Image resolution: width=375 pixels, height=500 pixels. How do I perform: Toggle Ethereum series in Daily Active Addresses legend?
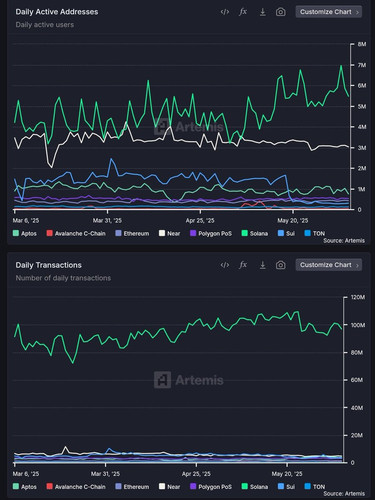pos(132,233)
